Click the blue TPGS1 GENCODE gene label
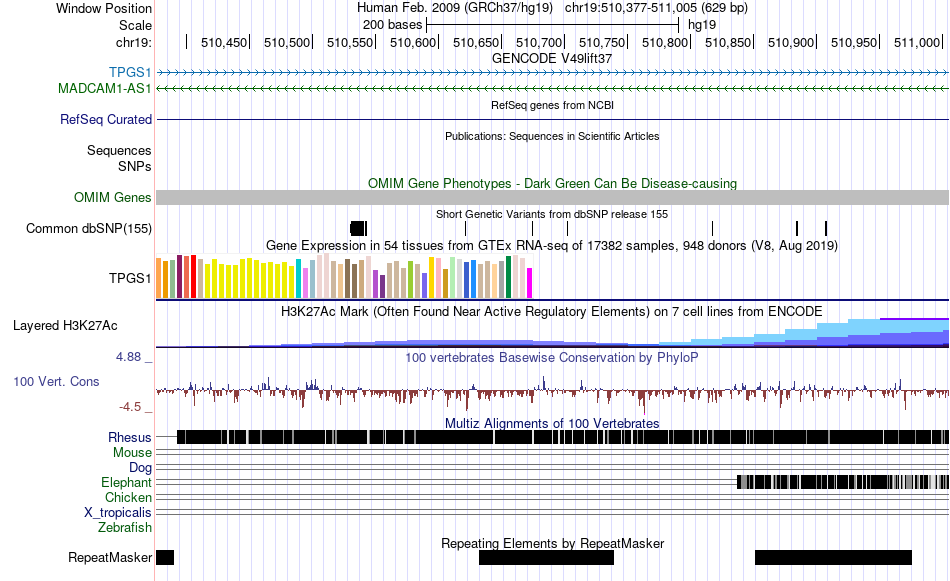The image size is (950, 581). click(130, 73)
